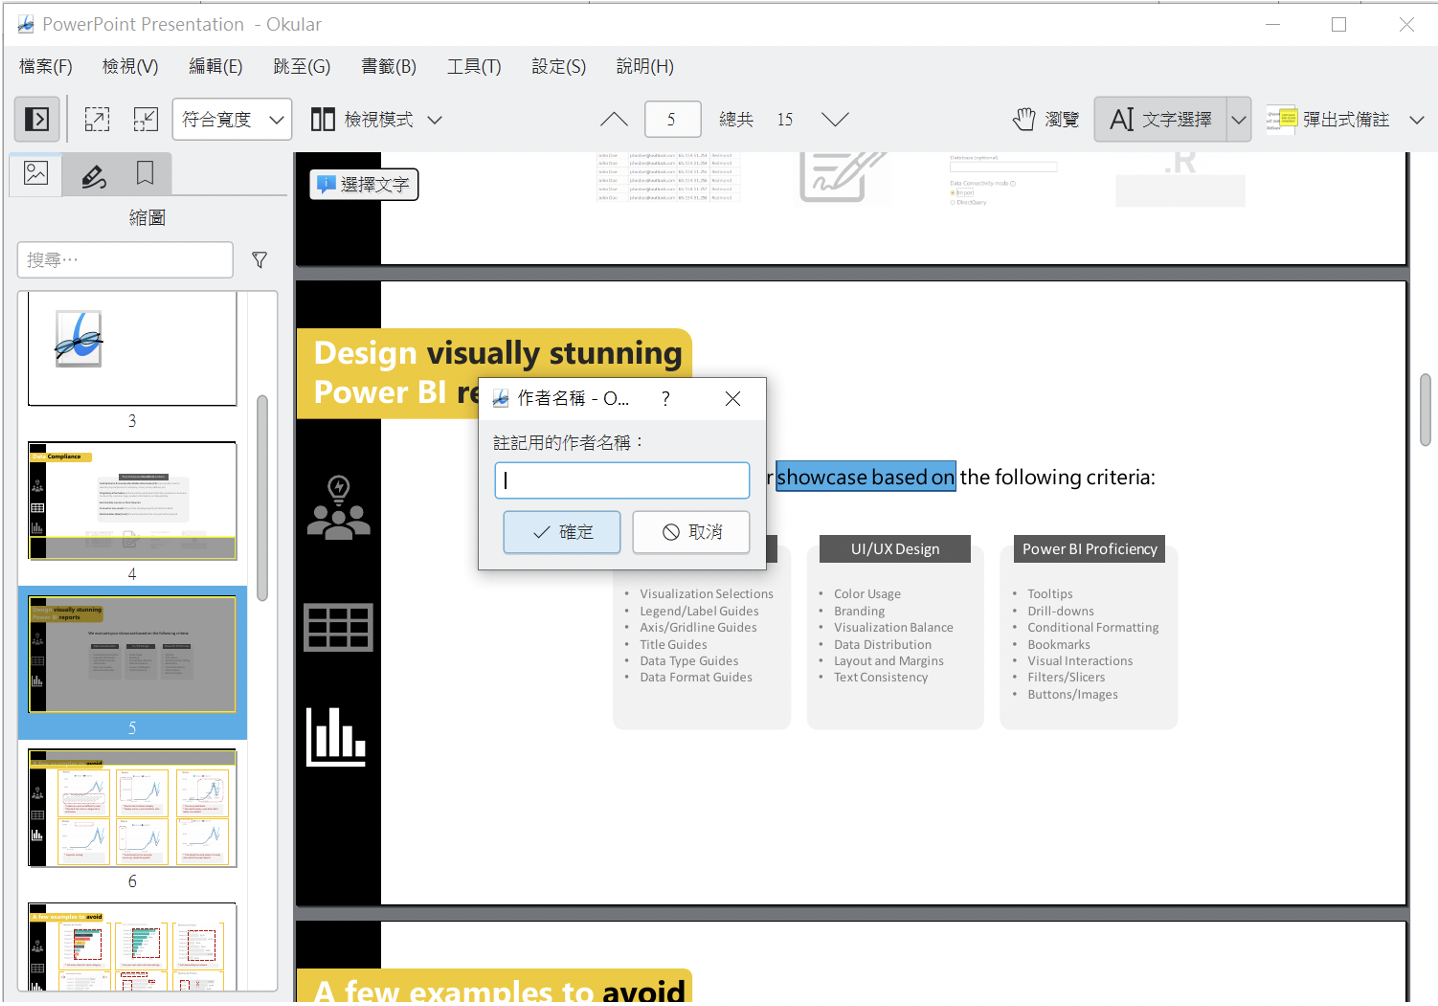
Task: Open the bookmarks sidebar panel
Action: click(x=146, y=174)
